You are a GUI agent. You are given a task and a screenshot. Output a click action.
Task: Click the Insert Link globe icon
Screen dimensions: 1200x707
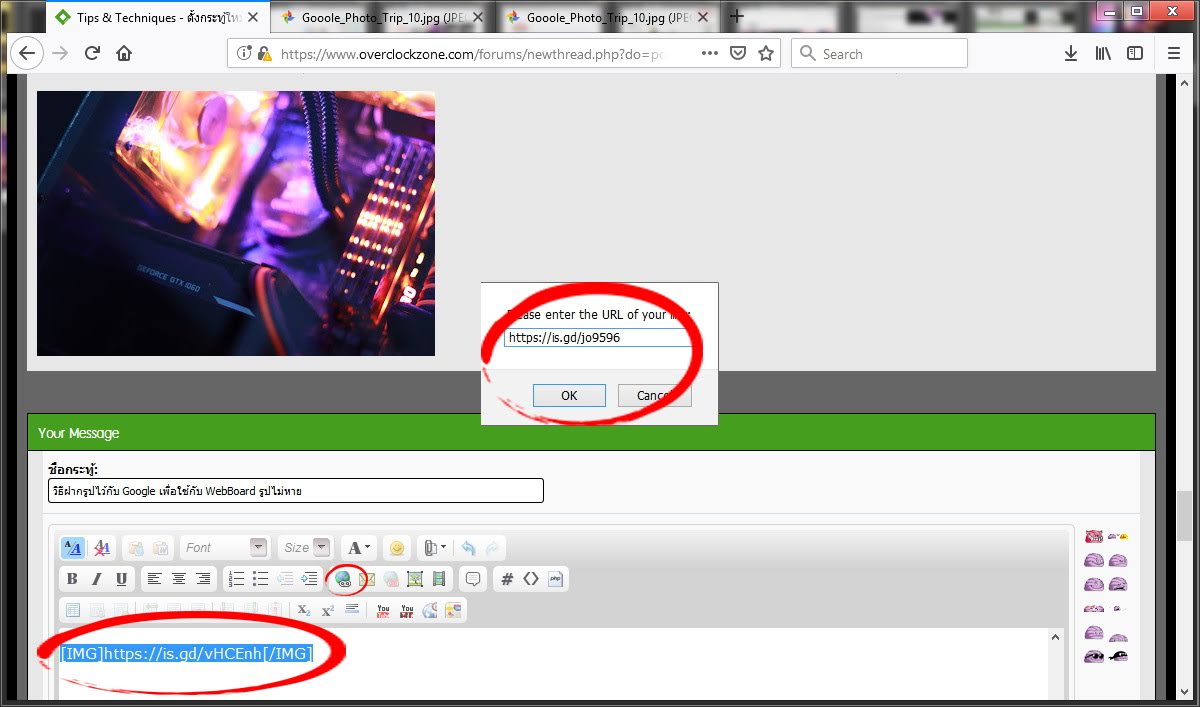click(343, 578)
